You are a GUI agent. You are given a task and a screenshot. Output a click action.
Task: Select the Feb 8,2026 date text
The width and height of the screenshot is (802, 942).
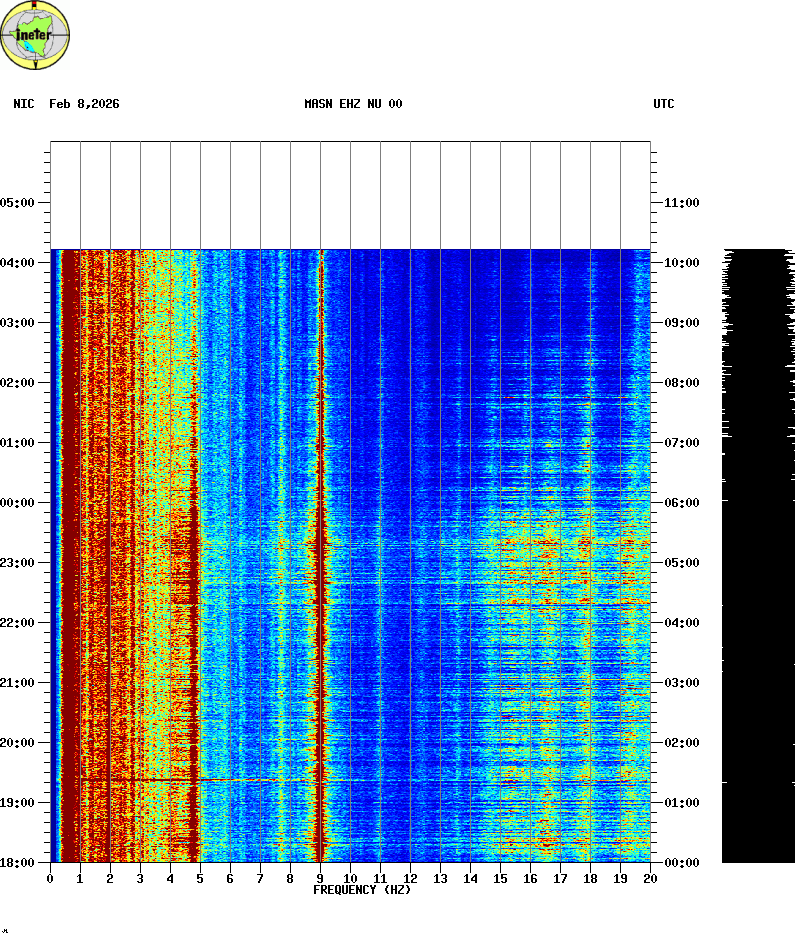point(84,104)
